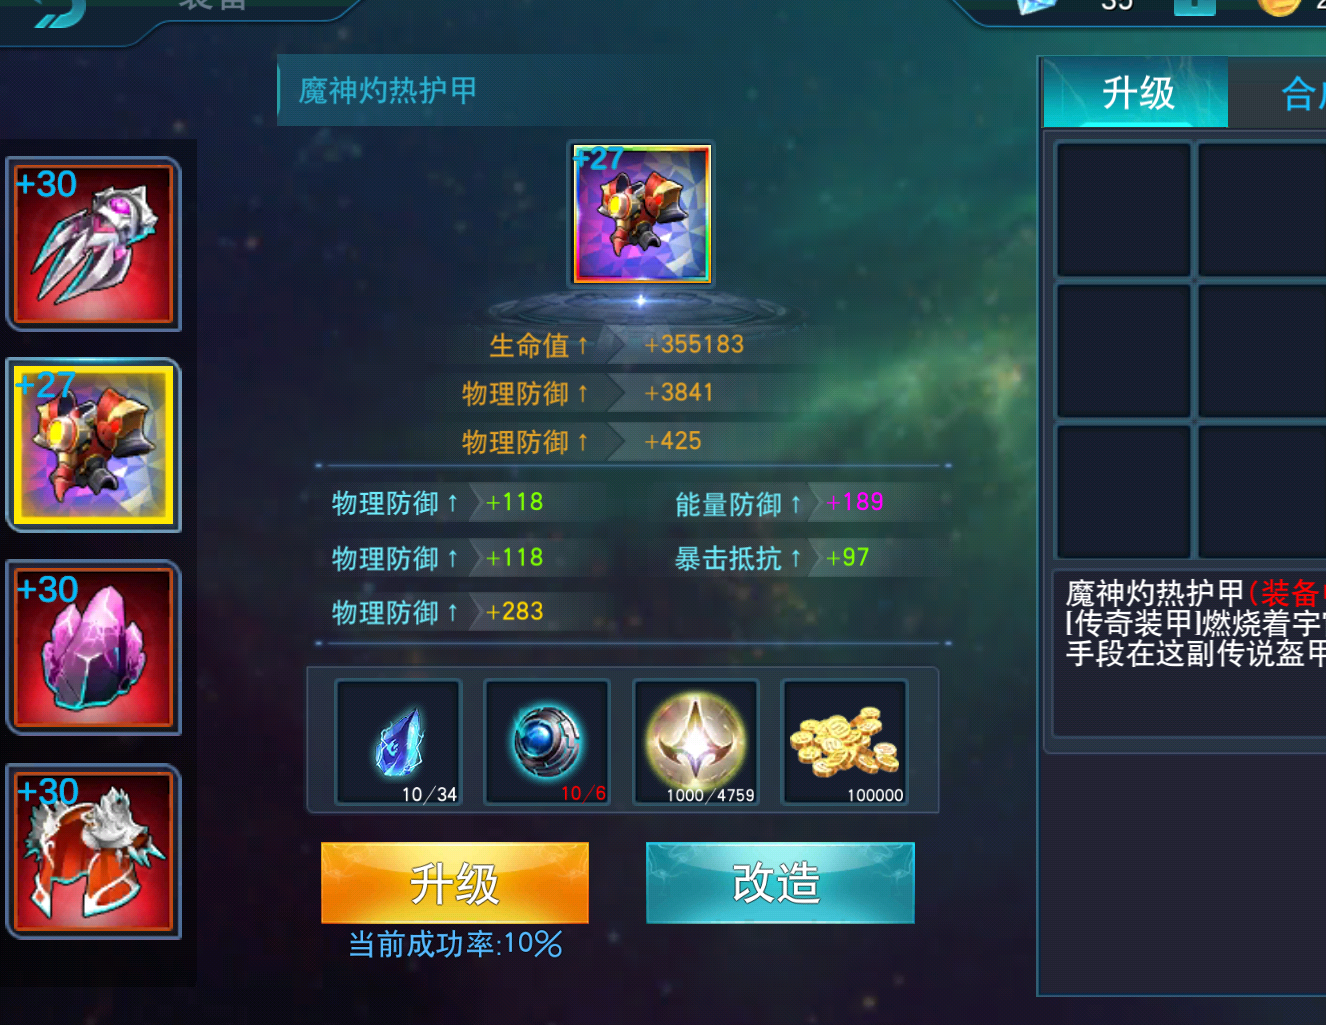Select the +30 claw weapon equipment

tap(94, 244)
